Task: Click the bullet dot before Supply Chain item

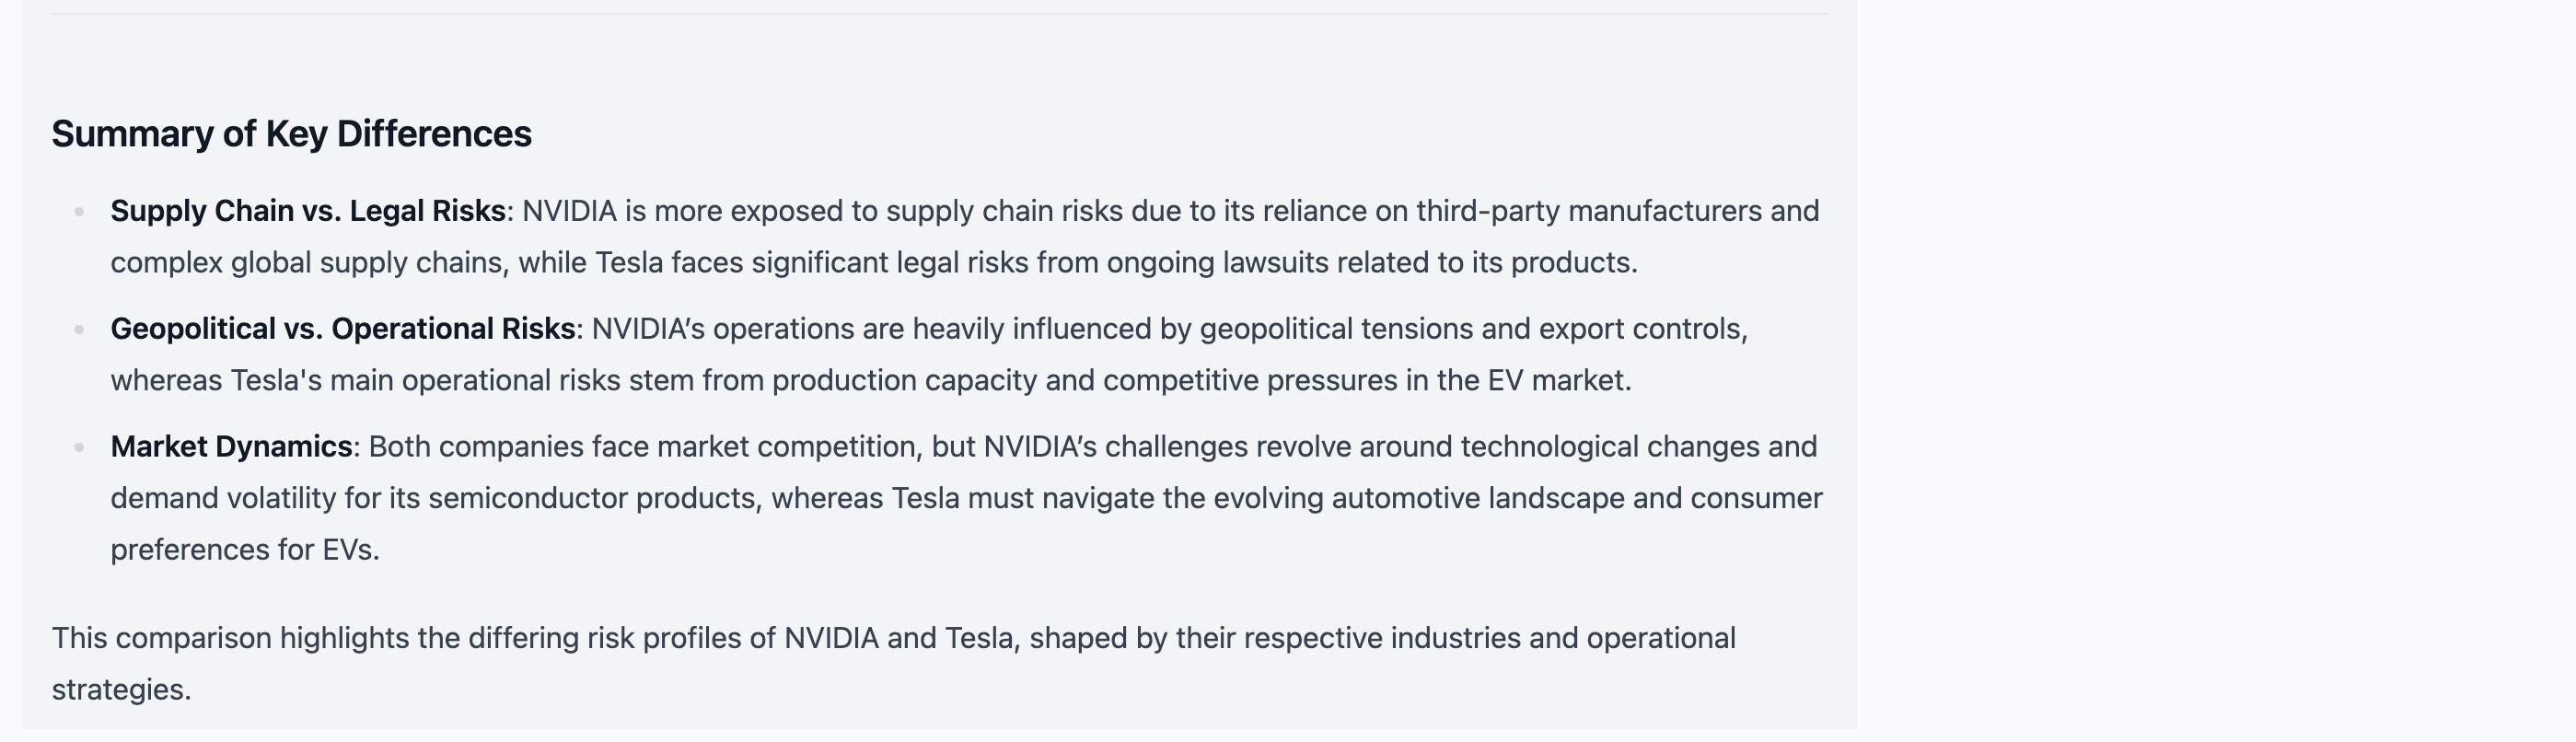Action: pos(79,211)
